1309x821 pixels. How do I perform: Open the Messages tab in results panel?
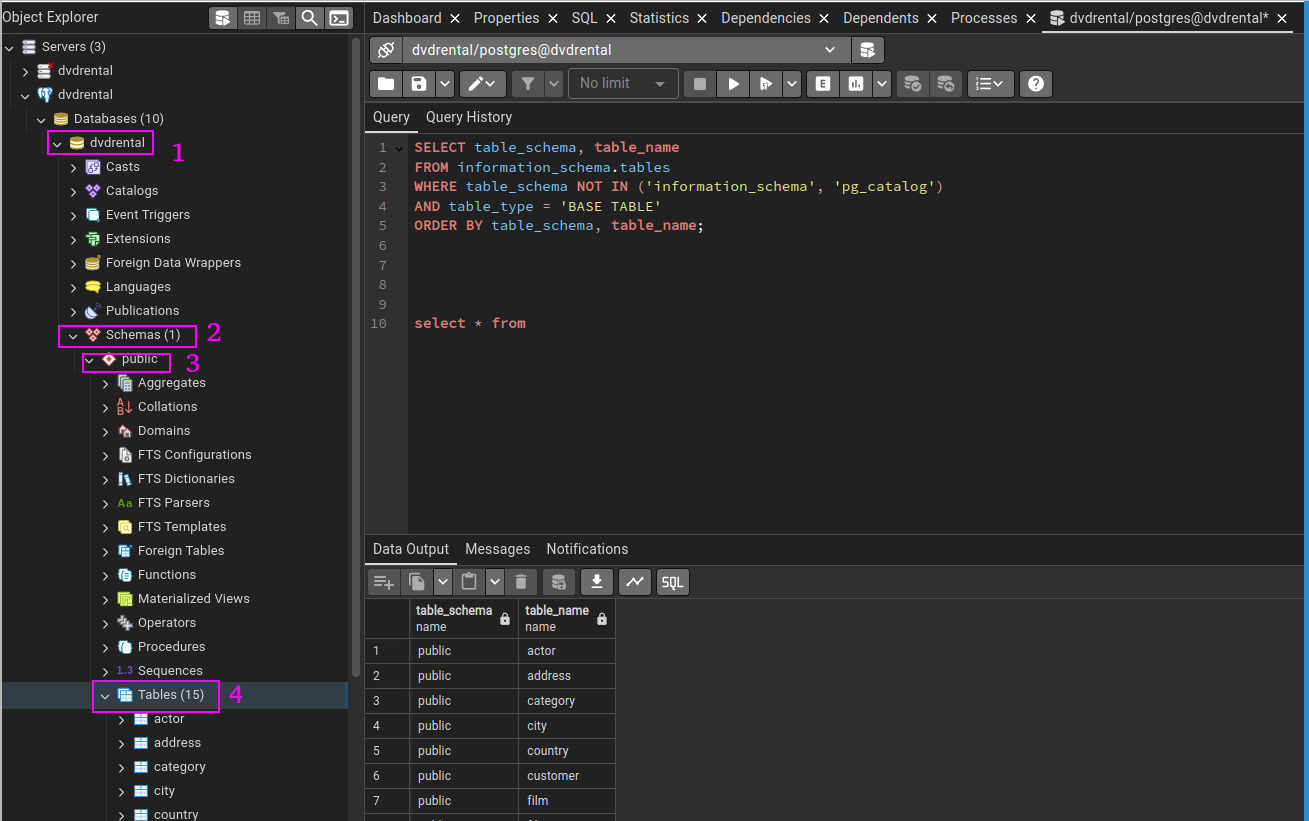(x=498, y=549)
